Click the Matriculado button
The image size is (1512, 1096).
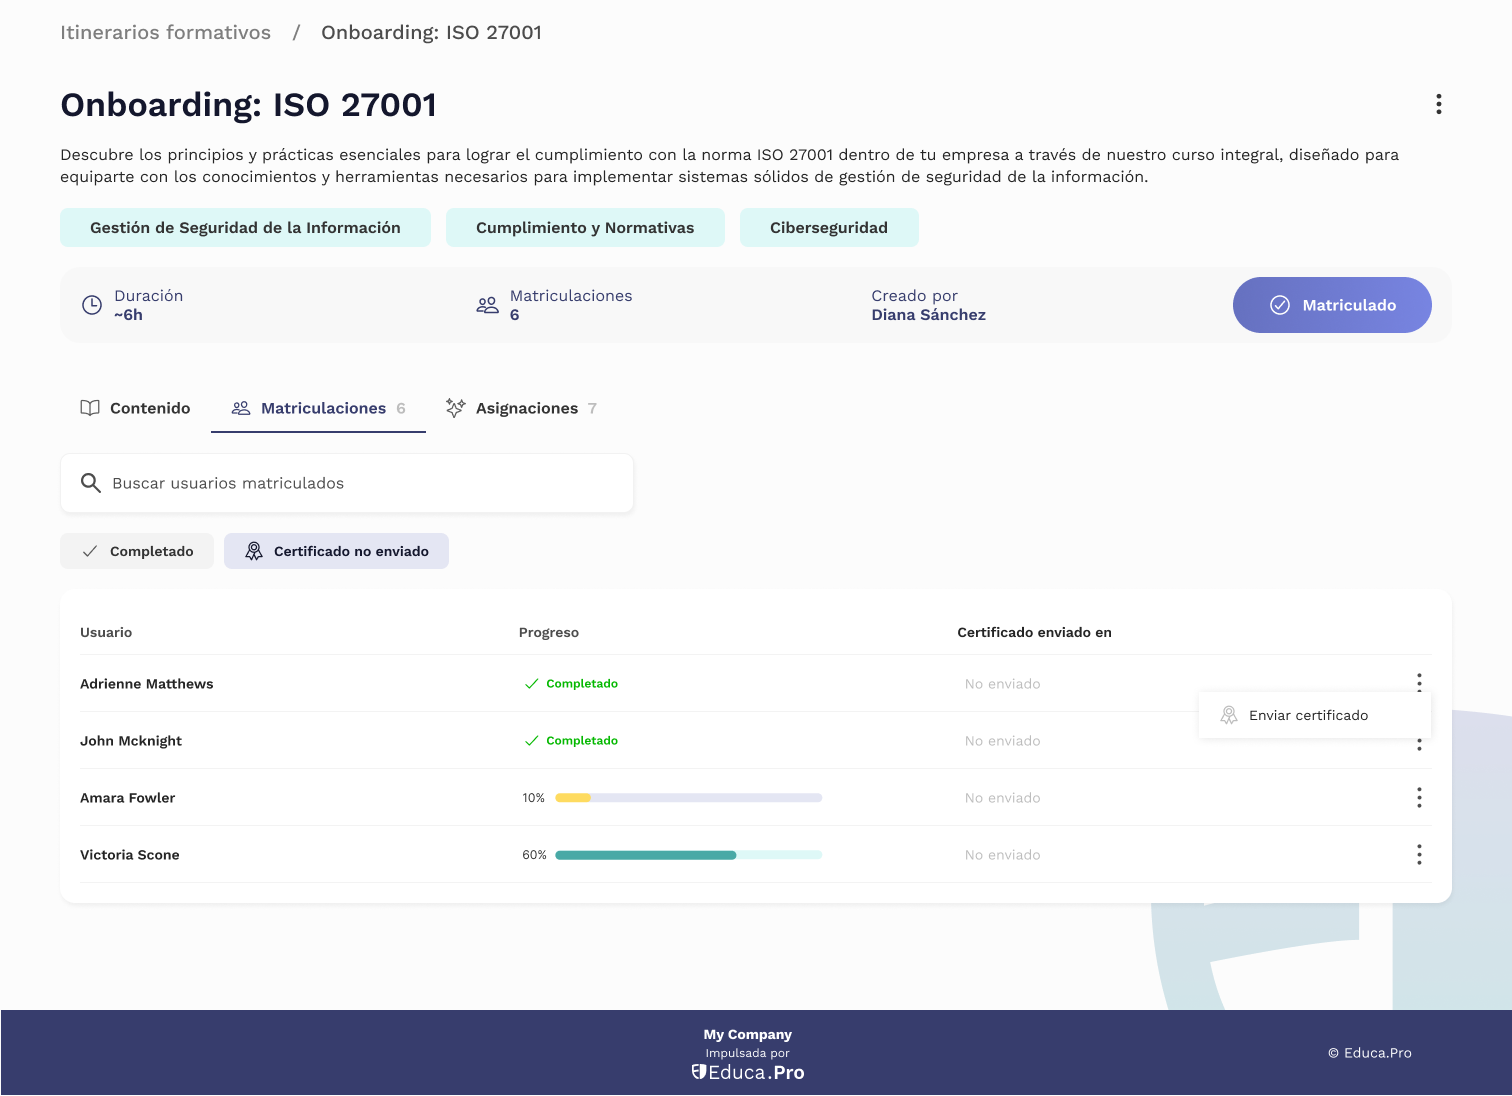coord(1332,305)
